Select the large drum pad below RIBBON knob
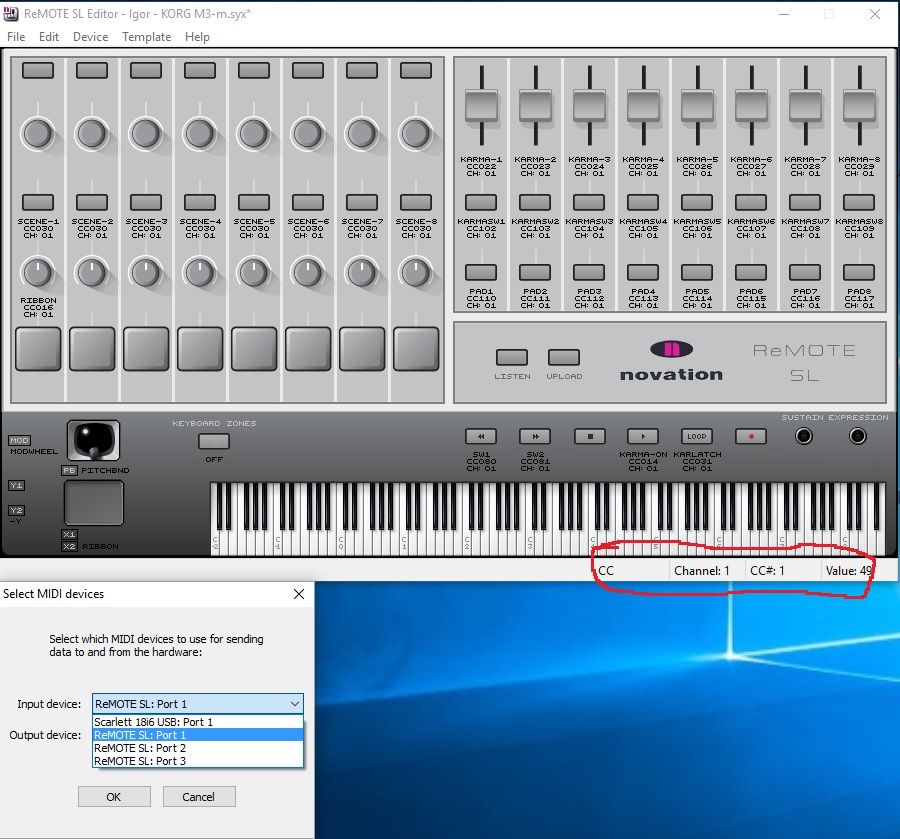The image size is (900, 839). tap(38, 349)
